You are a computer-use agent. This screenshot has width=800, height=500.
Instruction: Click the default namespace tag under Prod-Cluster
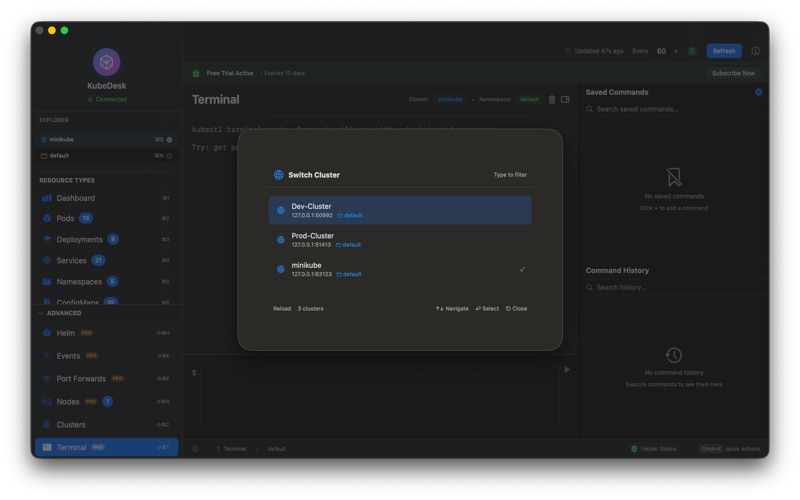coord(348,245)
